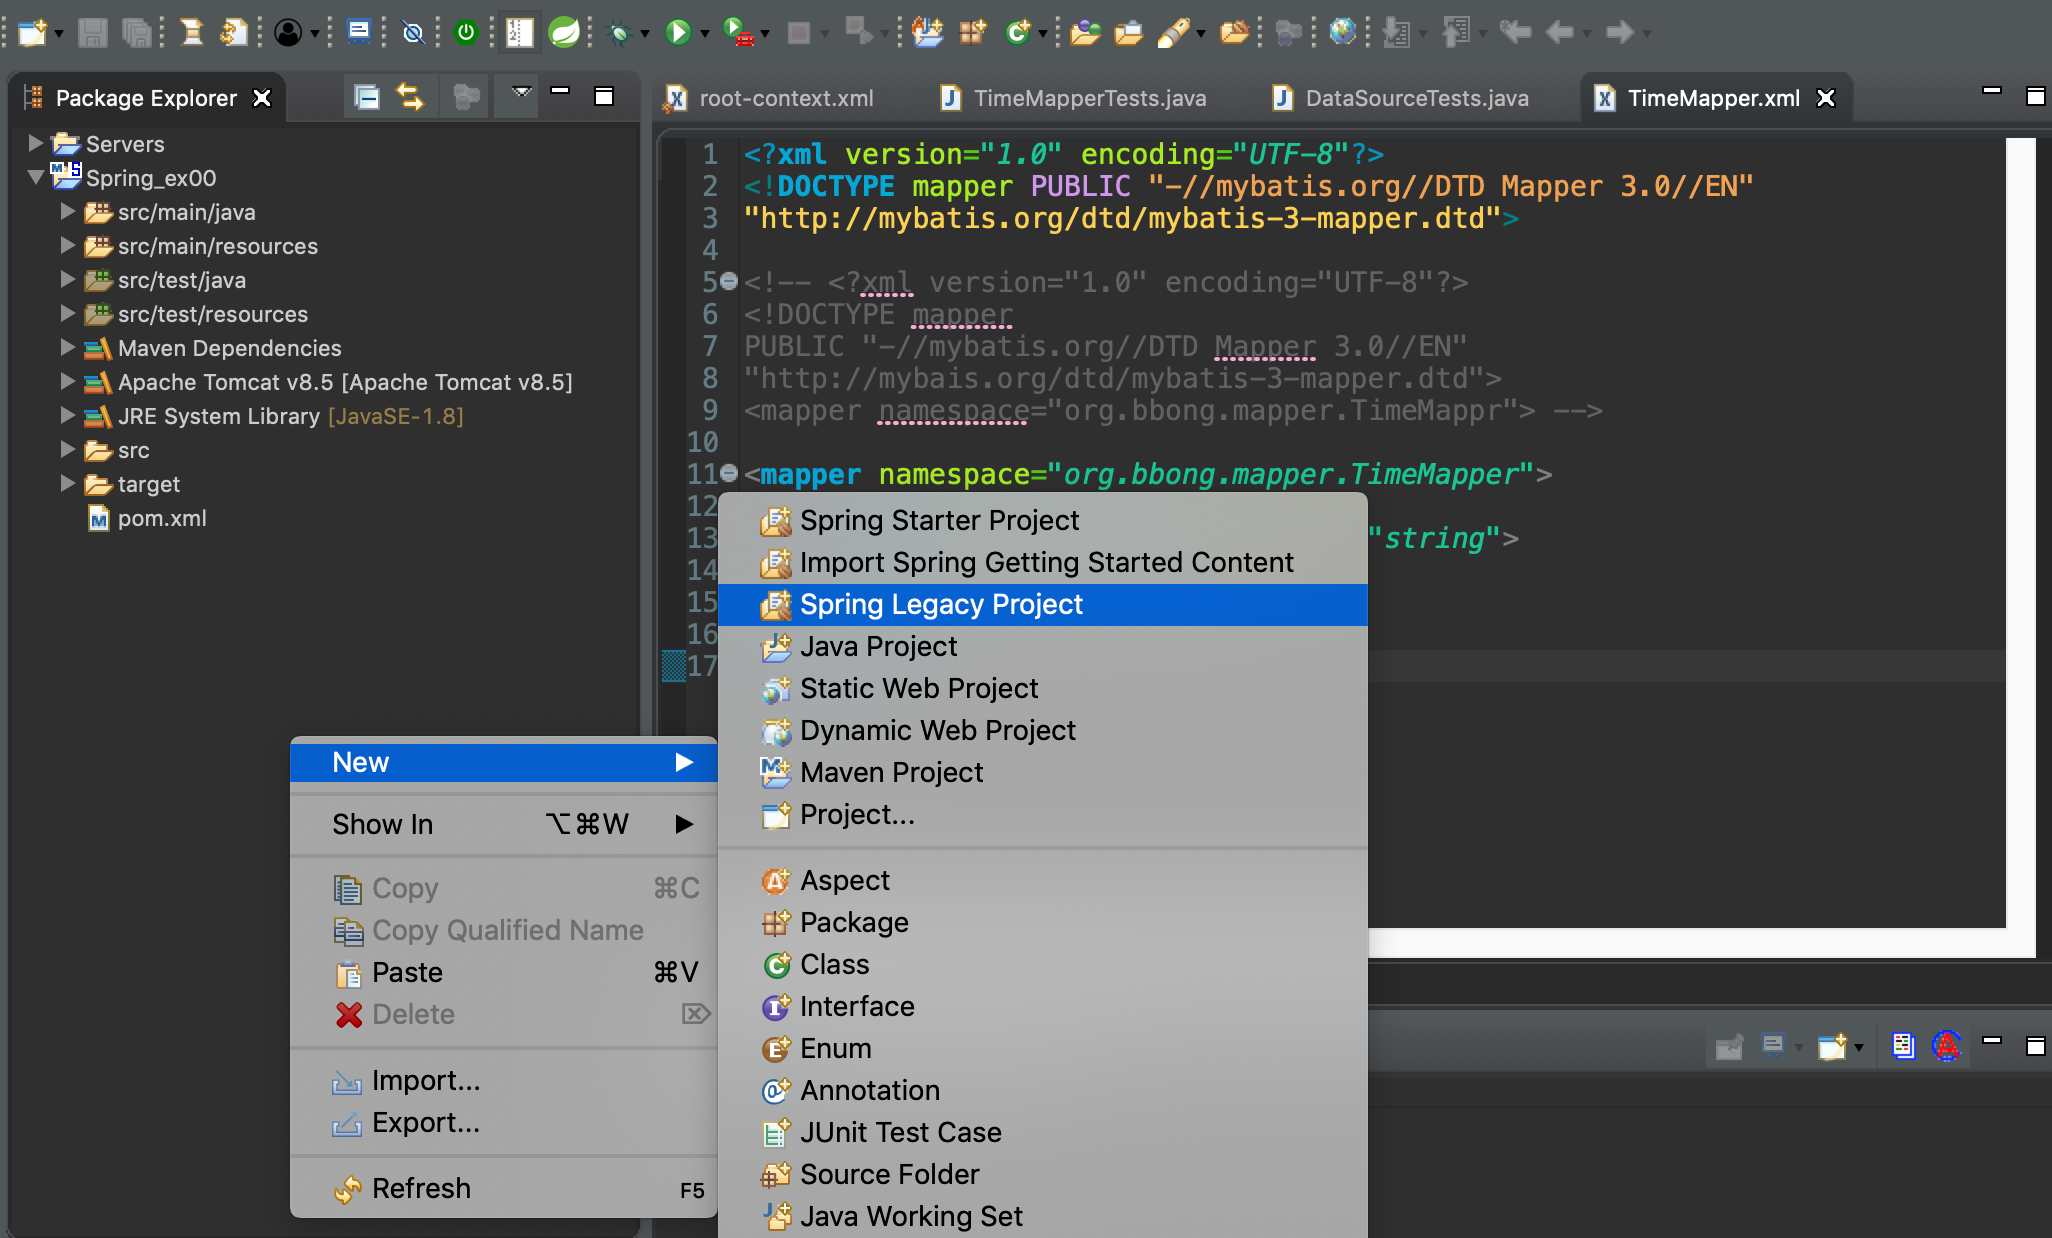Toggle fold marker on the mapper namespace line
The height and width of the screenshot is (1238, 2052).
pos(729,473)
